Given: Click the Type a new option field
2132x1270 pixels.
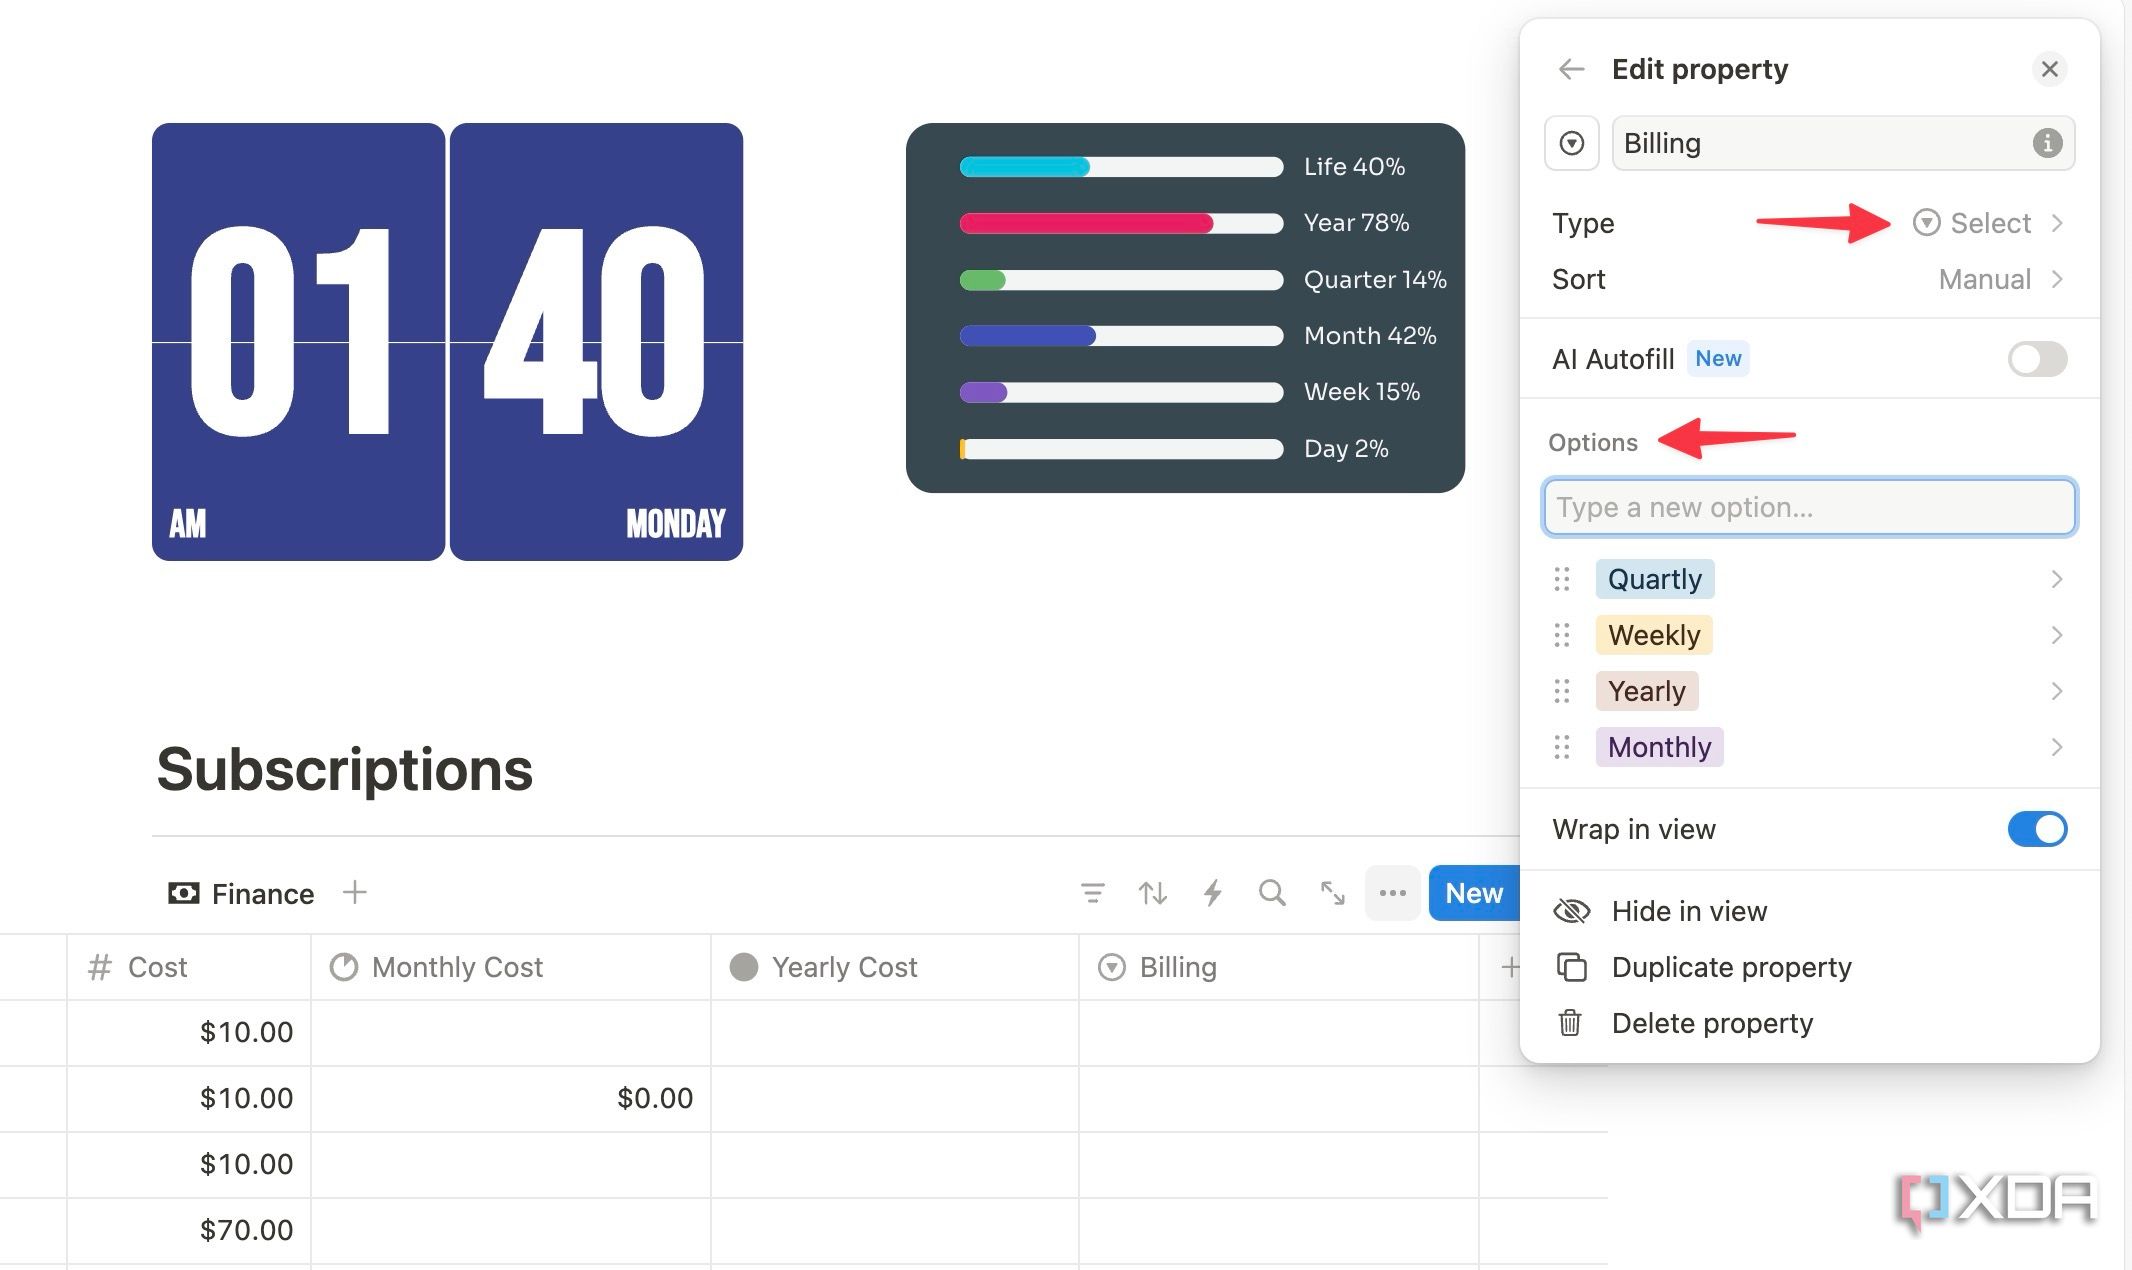Looking at the screenshot, I should click(1808, 507).
